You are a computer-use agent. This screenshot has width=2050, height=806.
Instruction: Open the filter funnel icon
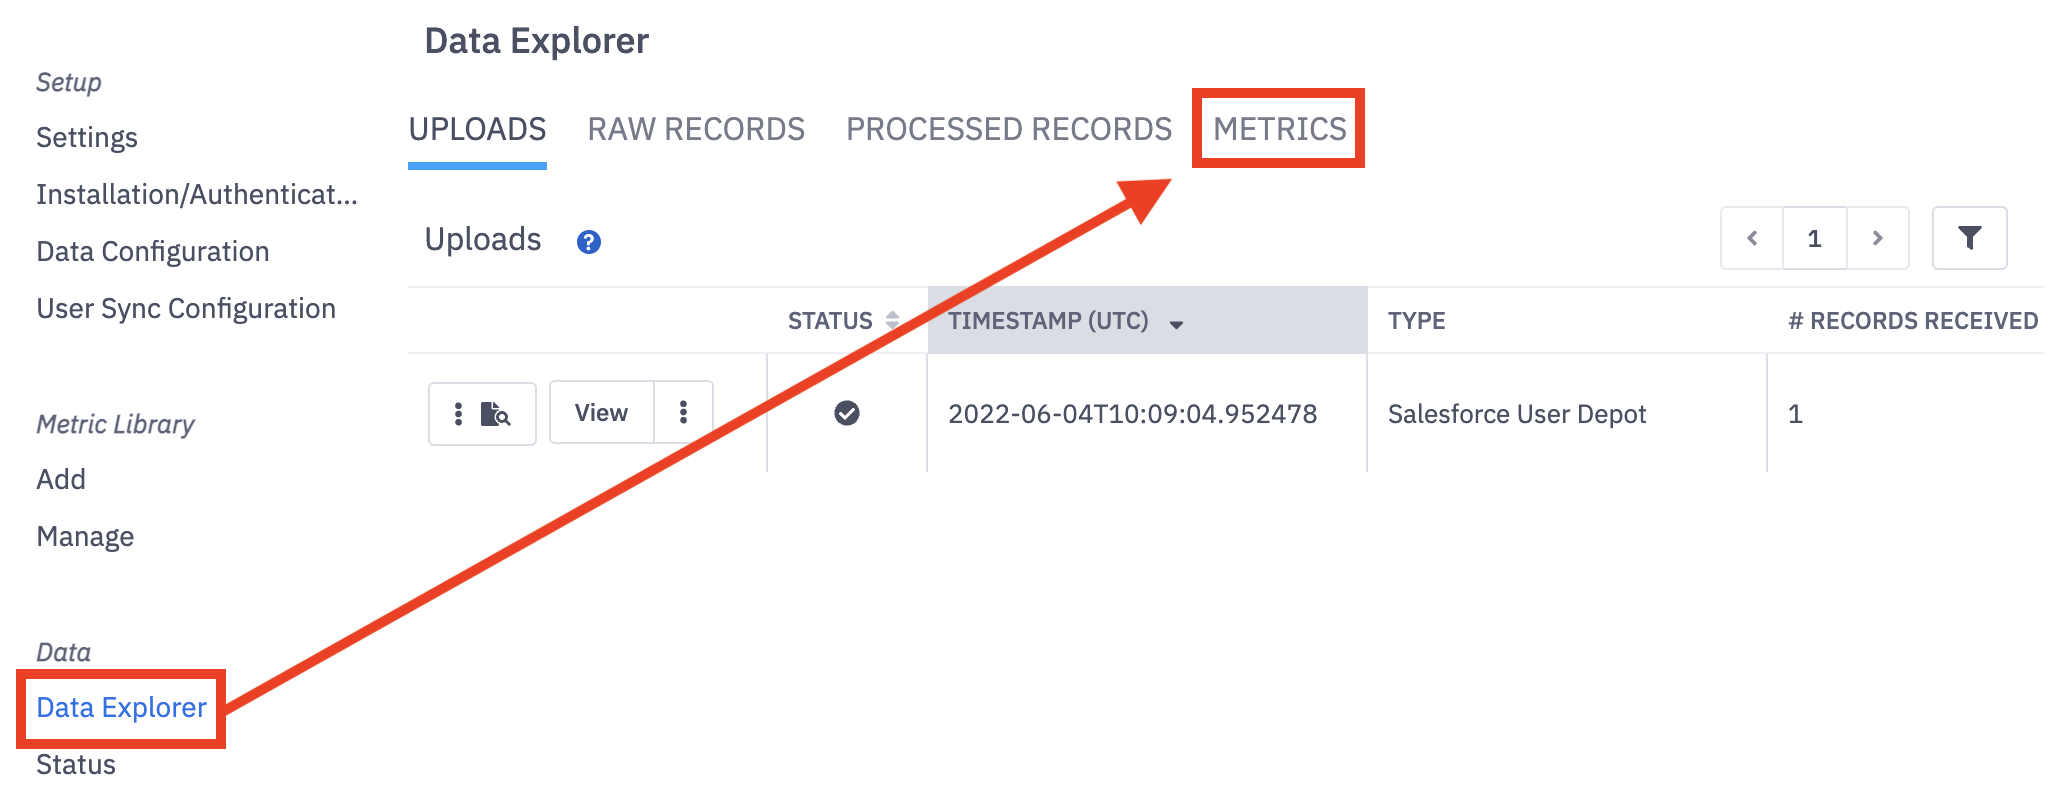(x=1968, y=238)
